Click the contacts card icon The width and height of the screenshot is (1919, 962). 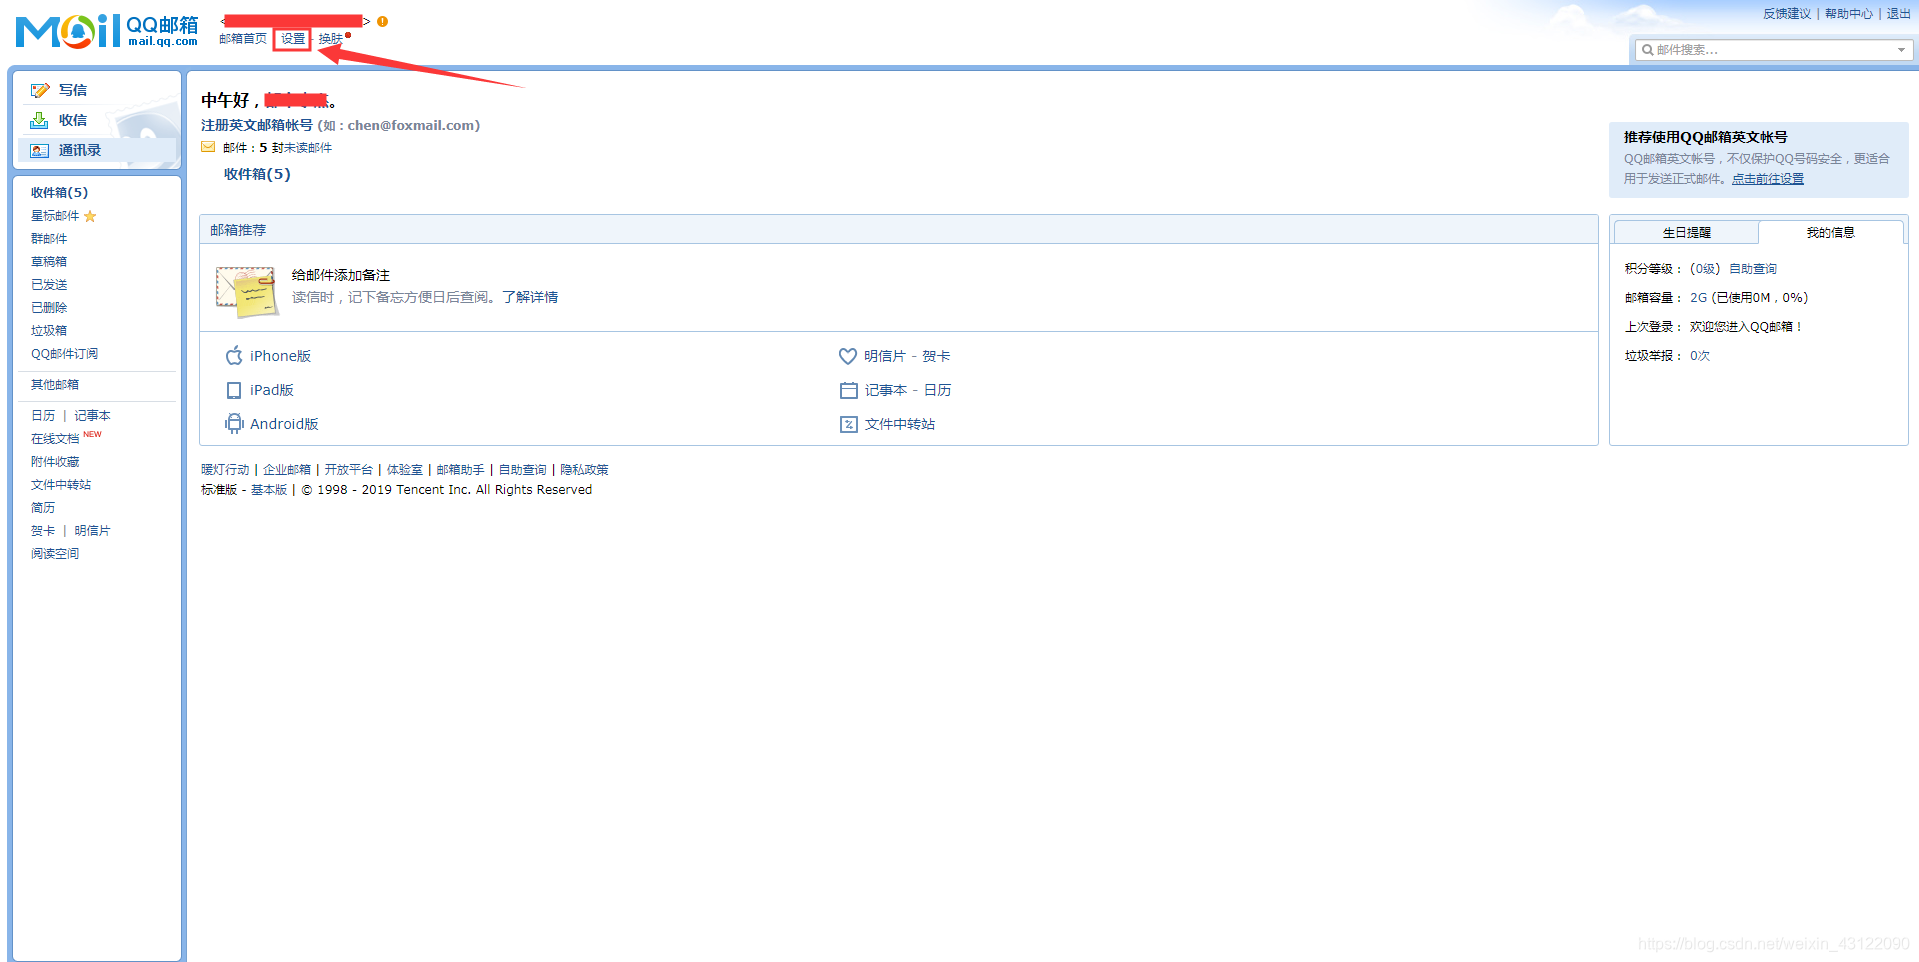click(x=39, y=150)
